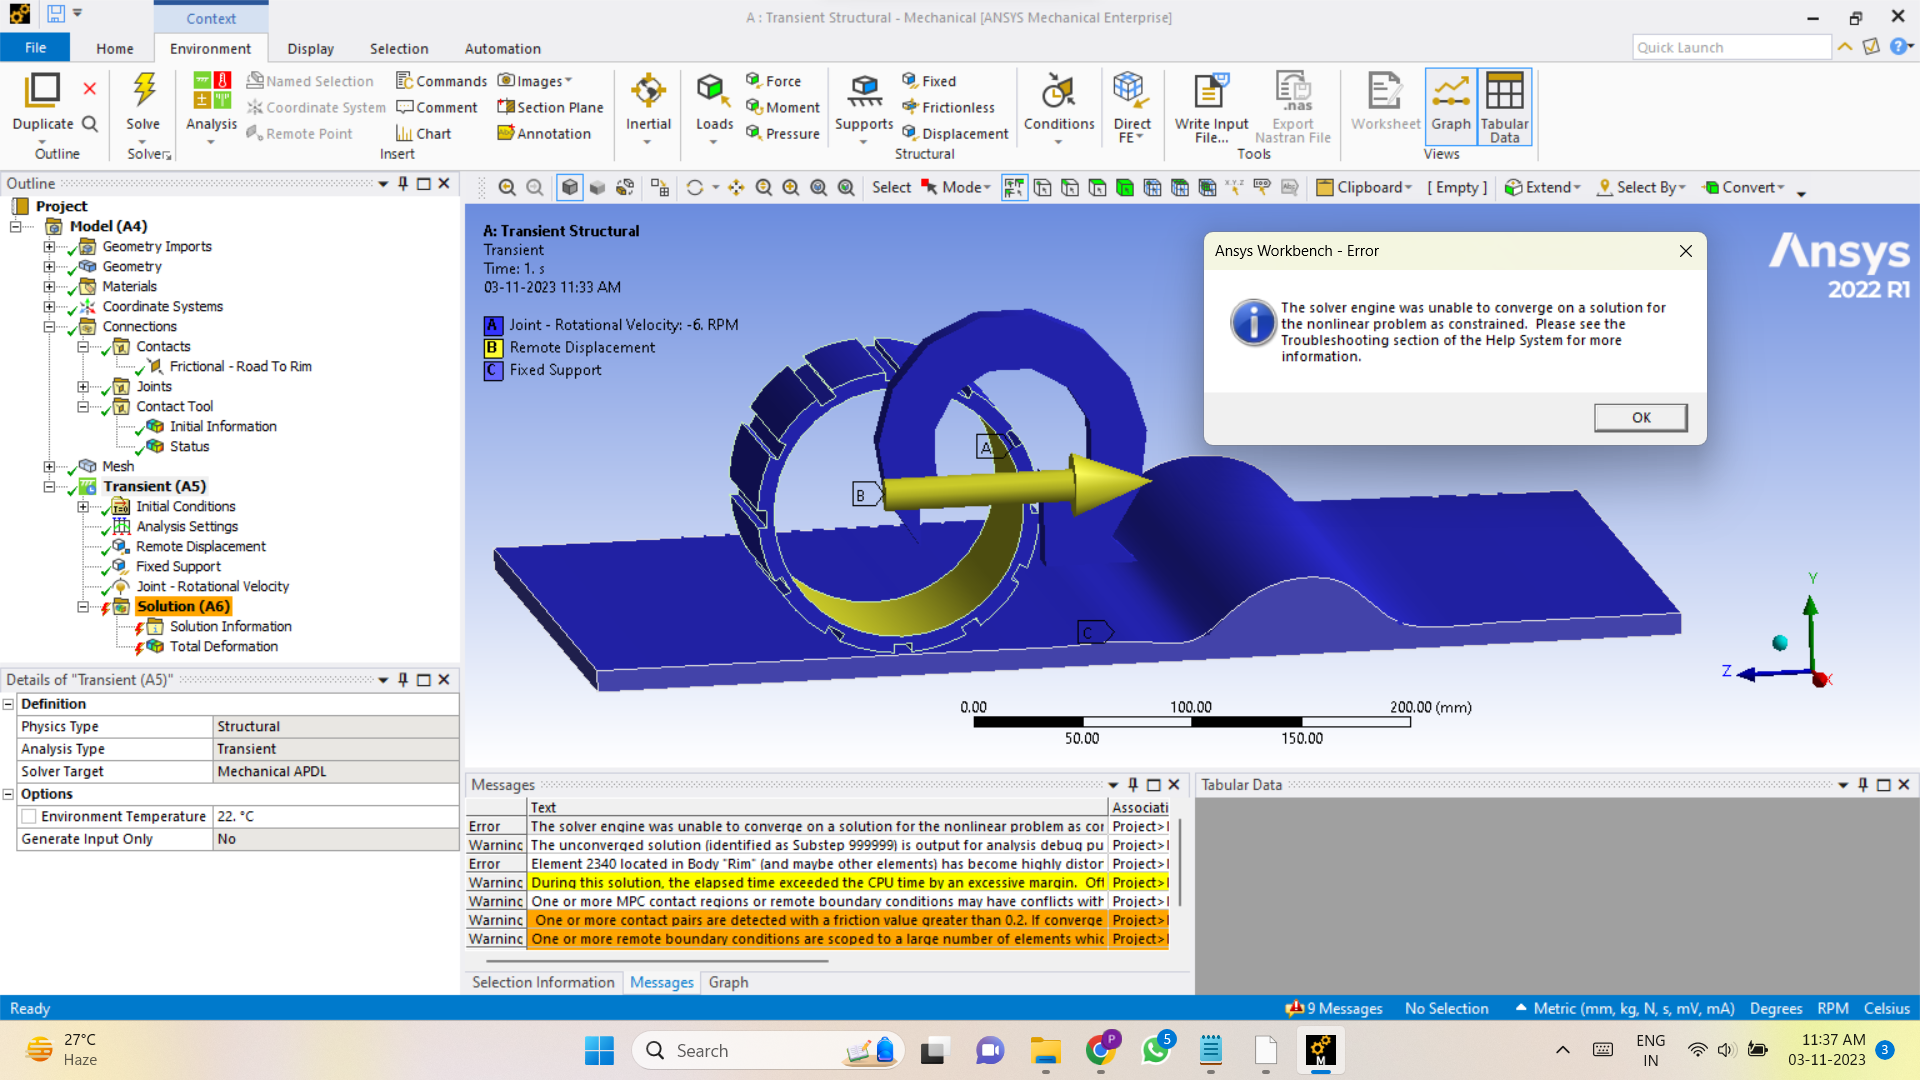Insert a Commands object

(441, 81)
